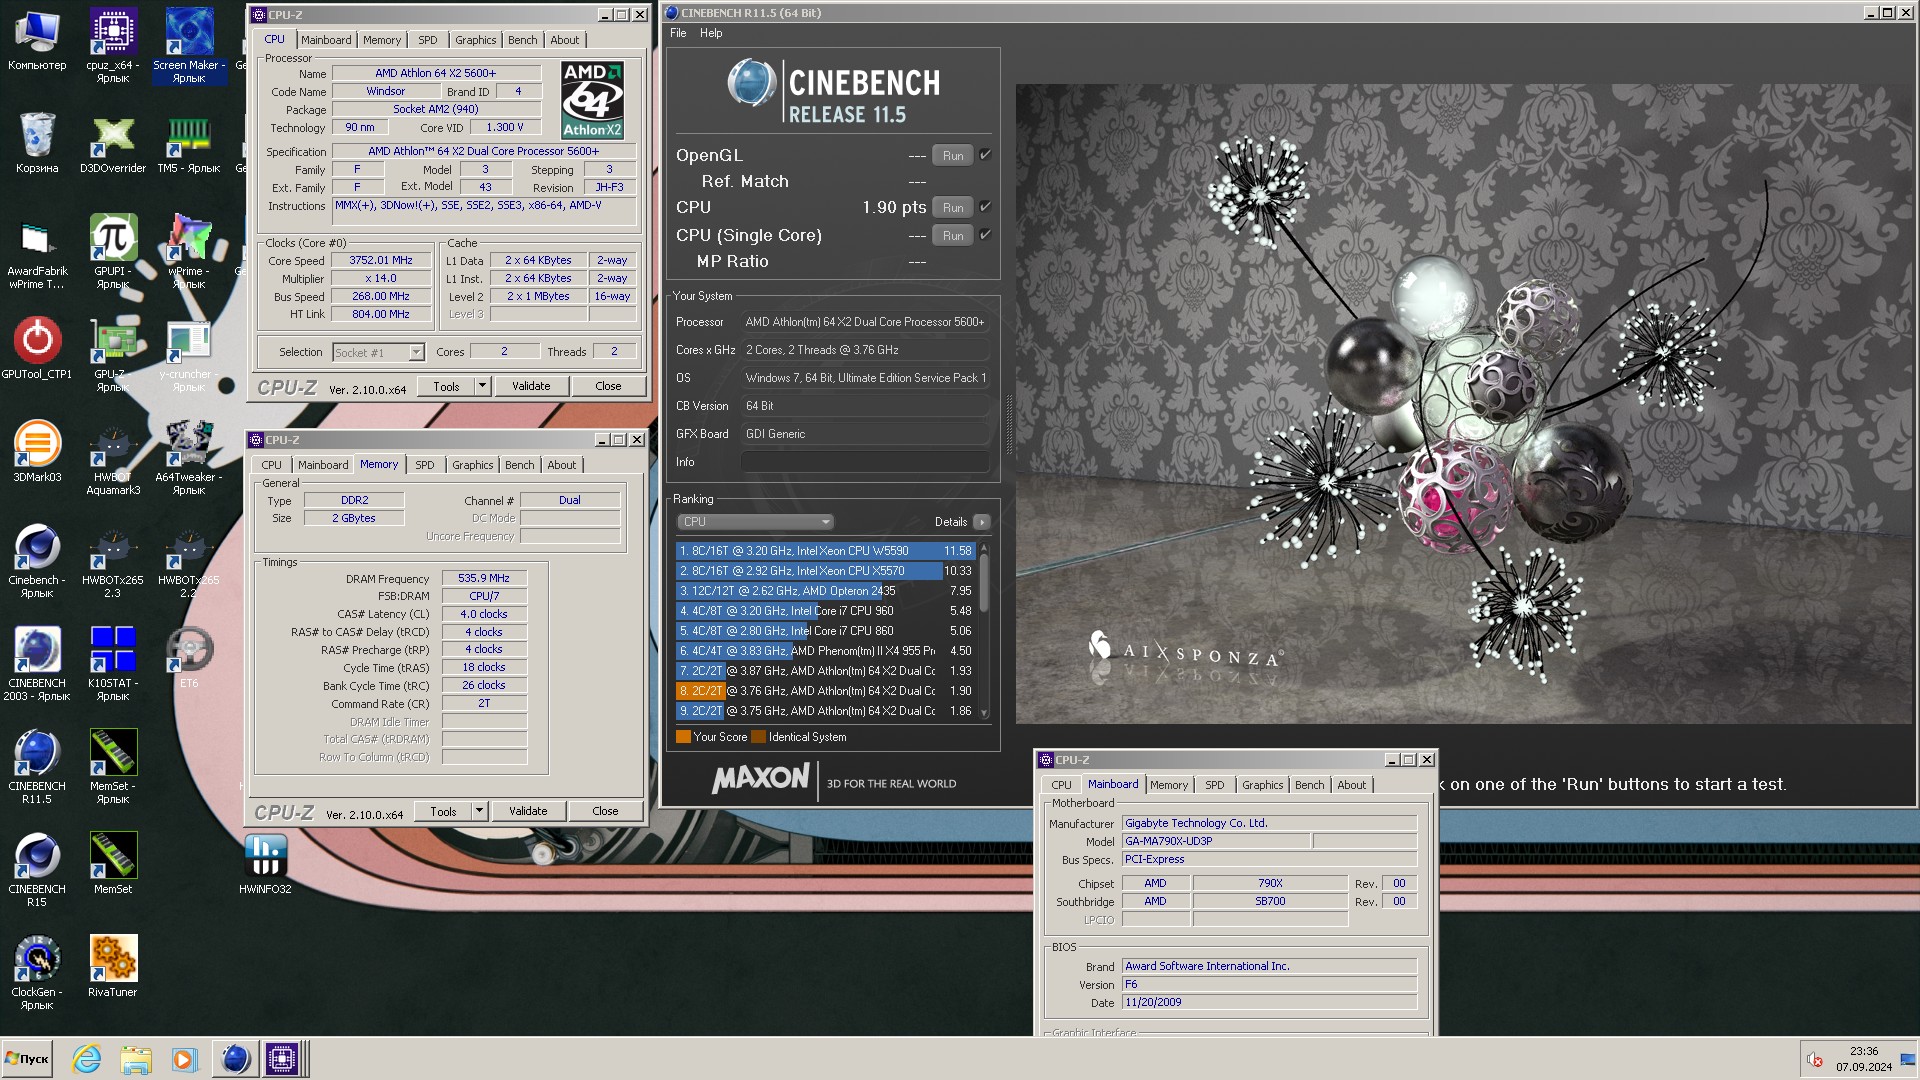Open the AwardFabrik wPrime icon
The width and height of the screenshot is (1920, 1080).
pos(37,253)
